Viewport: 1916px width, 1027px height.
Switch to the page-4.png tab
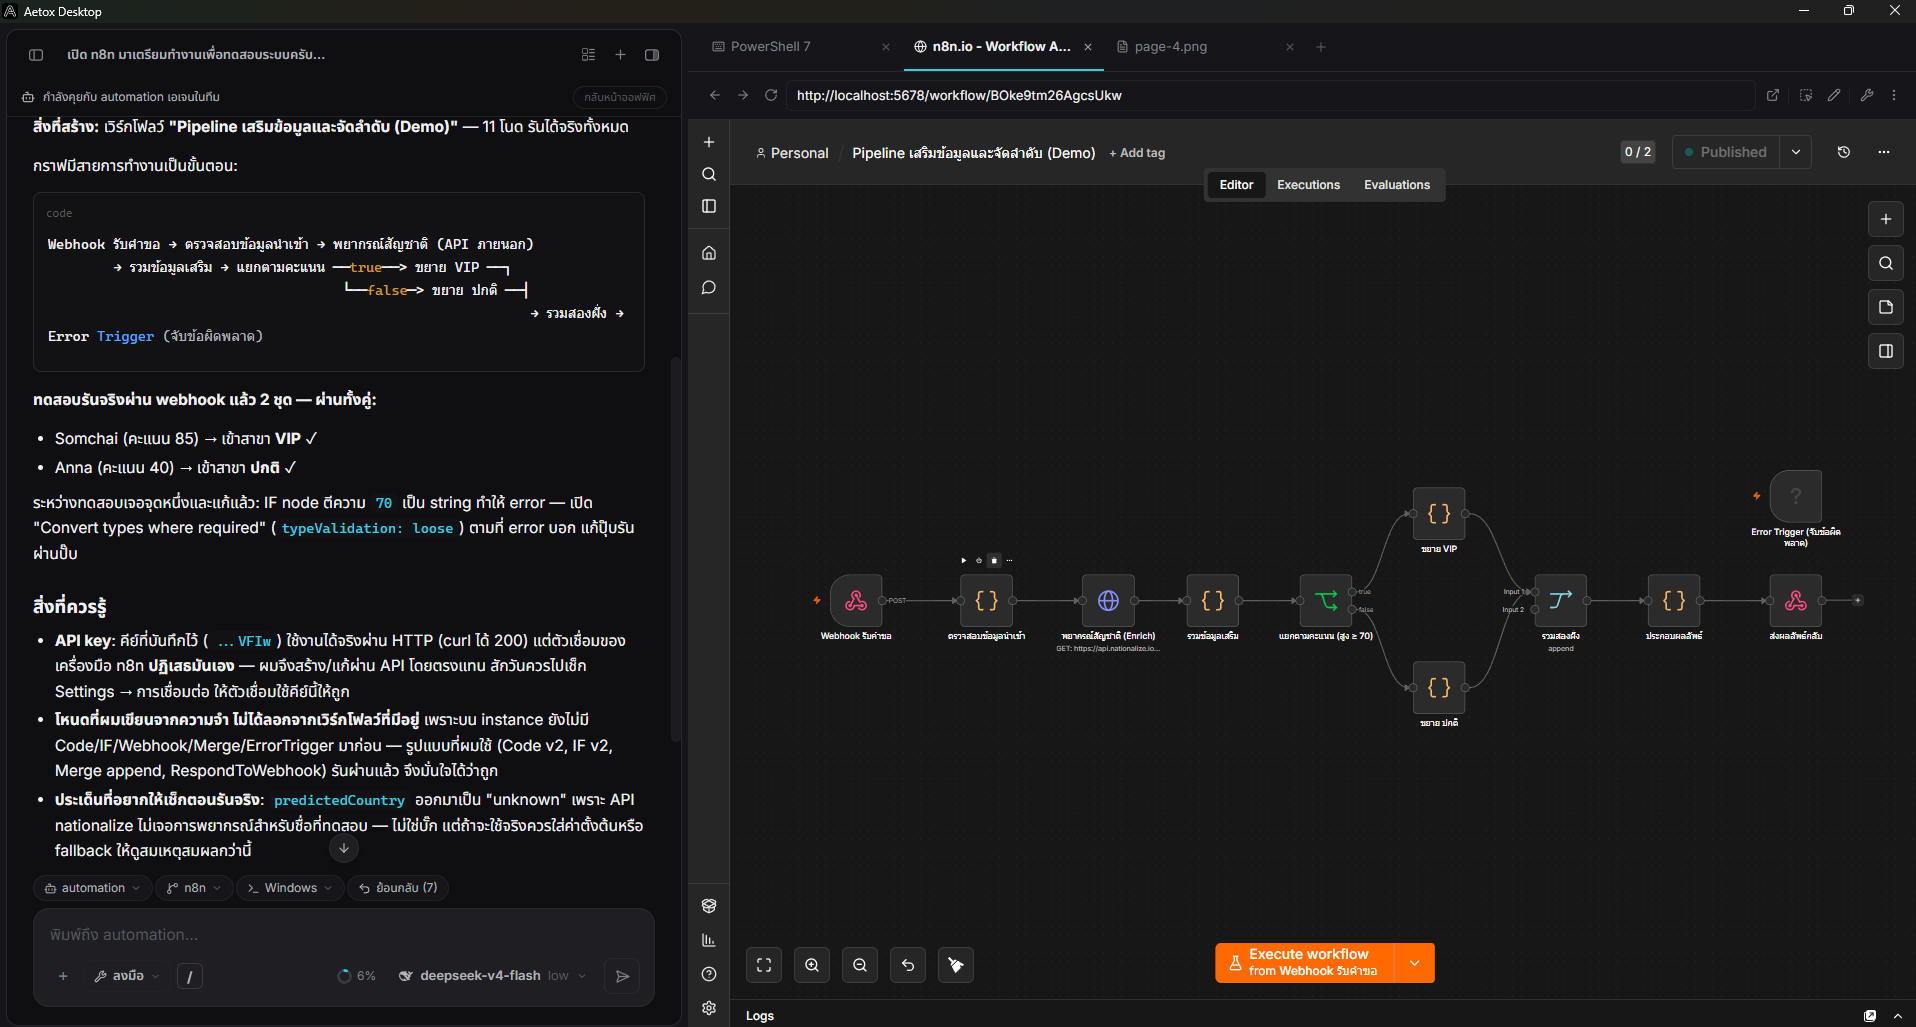[1170, 47]
